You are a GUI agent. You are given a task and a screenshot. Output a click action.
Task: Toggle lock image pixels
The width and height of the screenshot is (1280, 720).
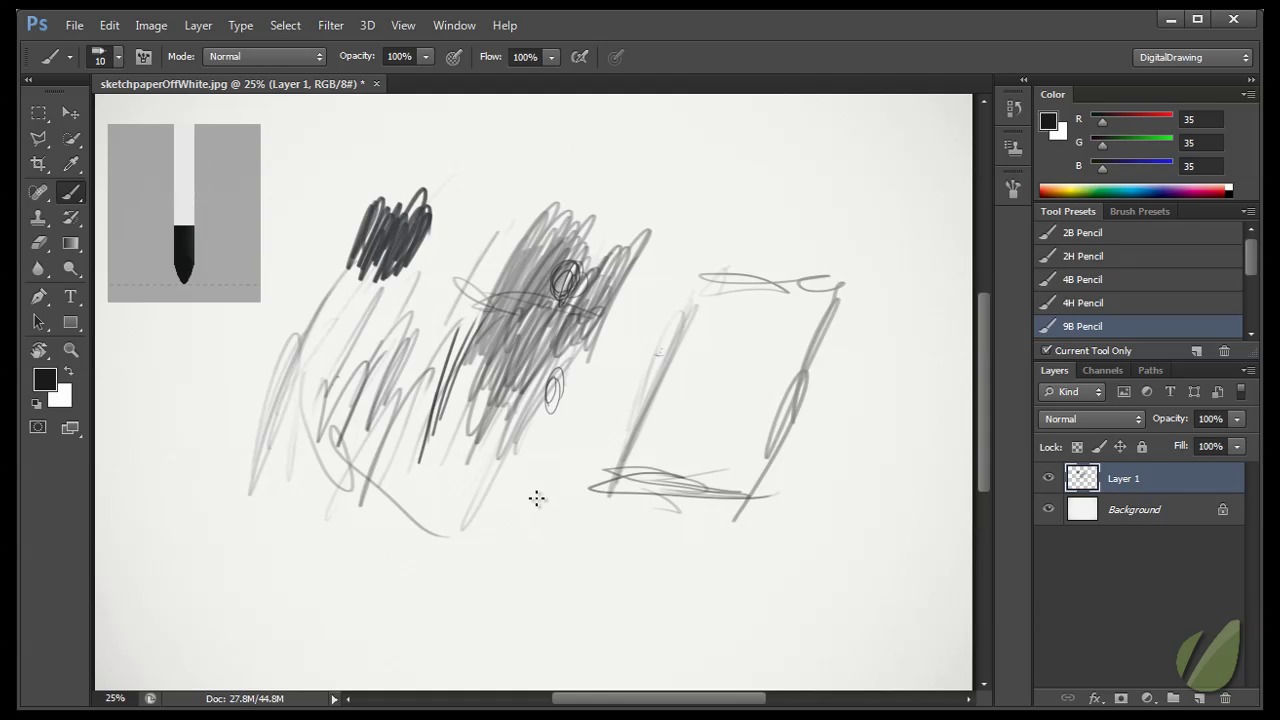(x=1099, y=447)
